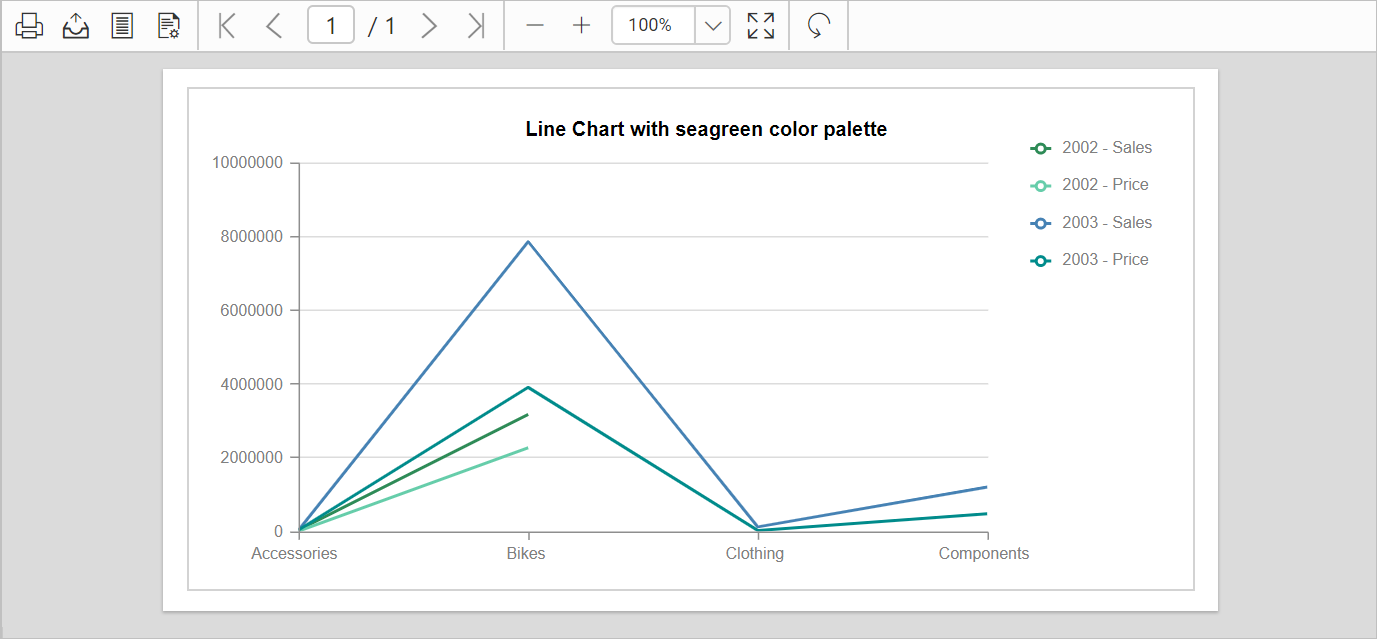This screenshot has width=1377, height=639.
Task: Click the '2003 - Sales' legend text
Action: tap(1107, 223)
